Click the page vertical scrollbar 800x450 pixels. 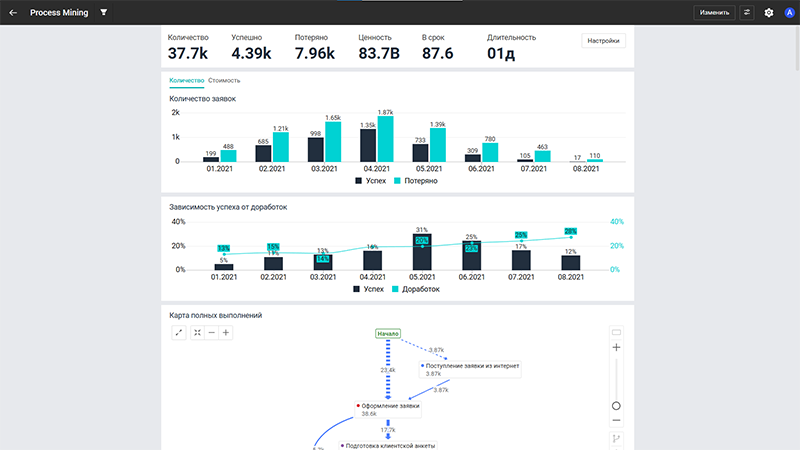click(x=797, y=48)
